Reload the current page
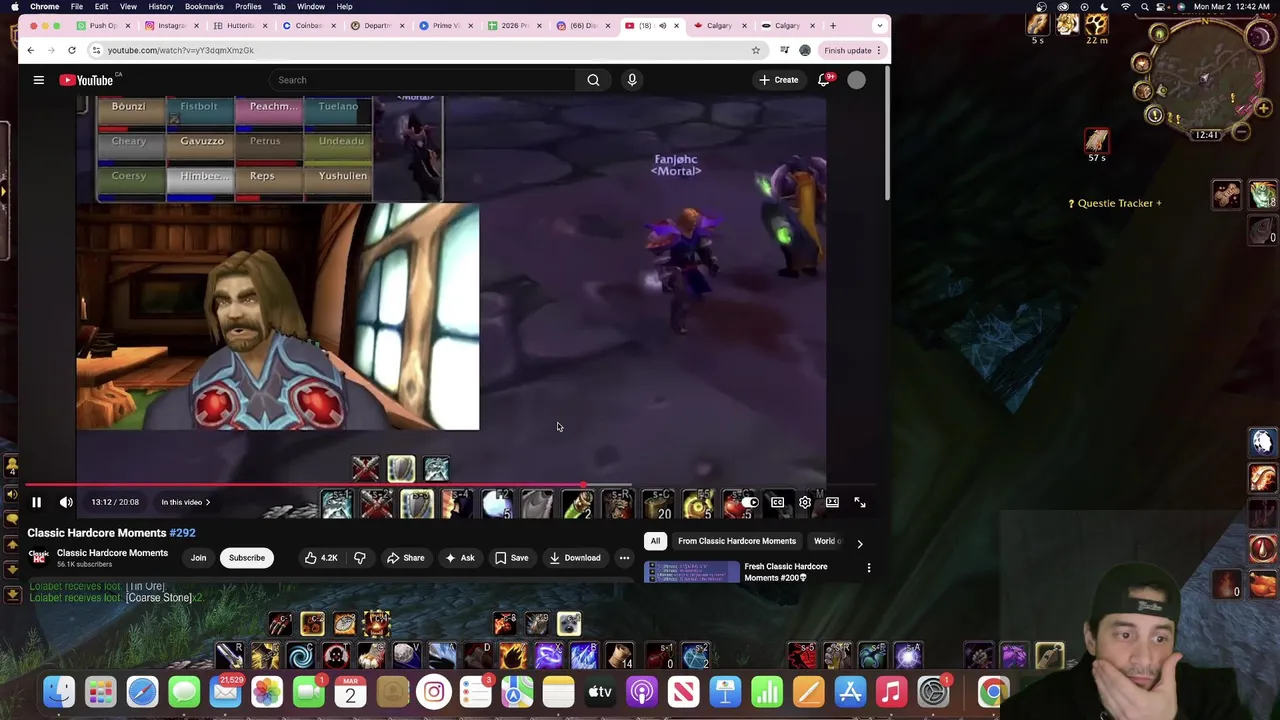 72,50
